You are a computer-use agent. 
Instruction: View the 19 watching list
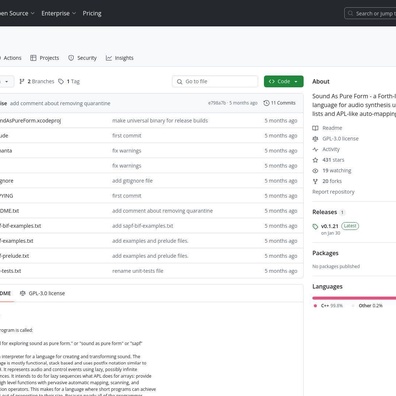coord(337,171)
